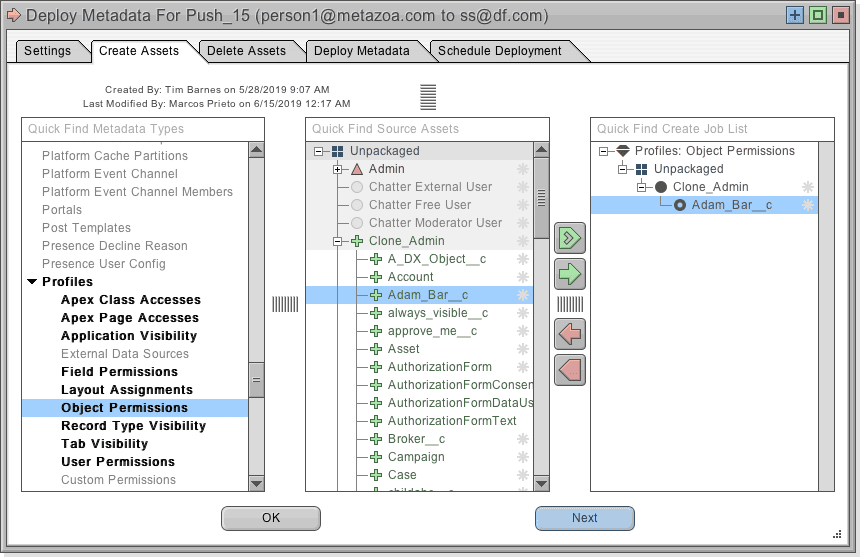Collapse Profiles: Object Permissions in job list

[603, 151]
